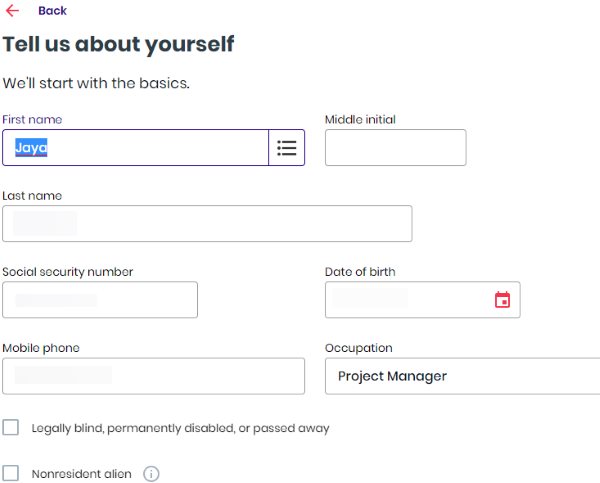Image resolution: width=600 pixels, height=483 pixels.
Task: Click the red back arrow icon
Action: (12, 10)
